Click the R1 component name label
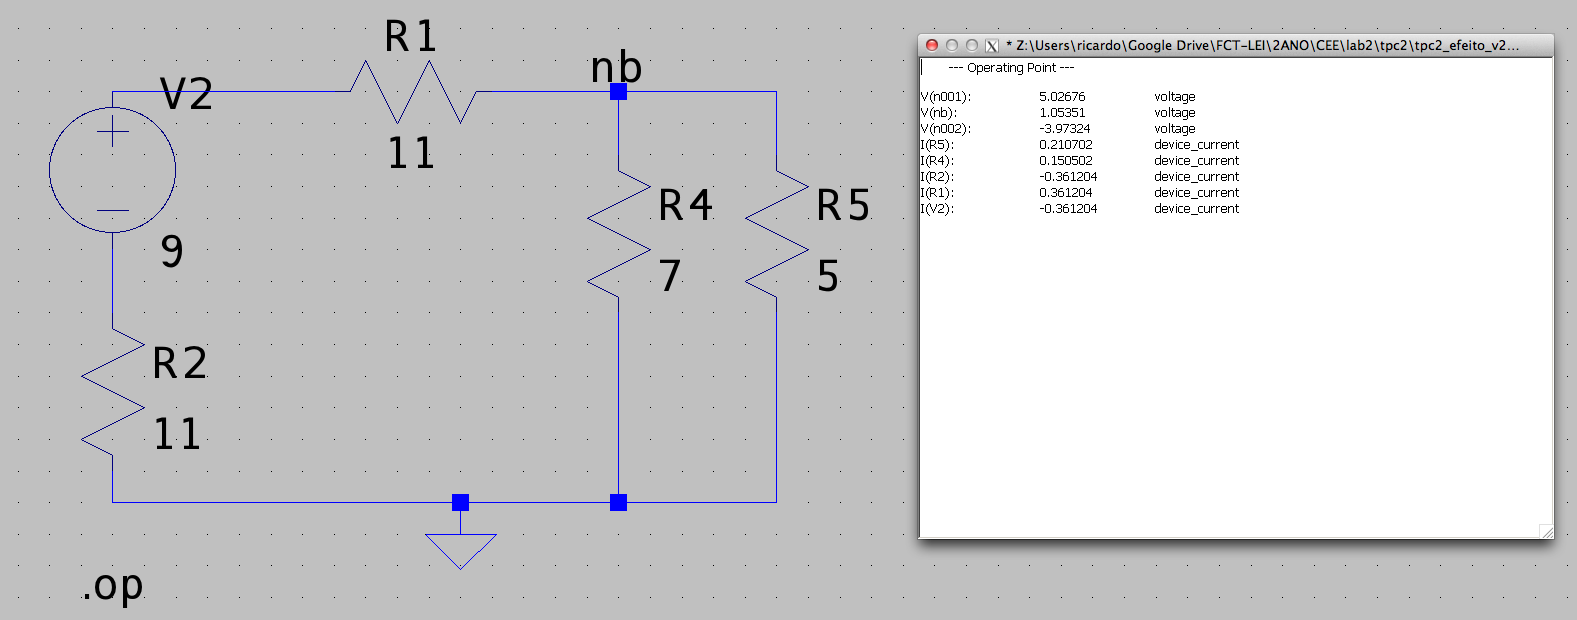 pyautogui.click(x=411, y=37)
